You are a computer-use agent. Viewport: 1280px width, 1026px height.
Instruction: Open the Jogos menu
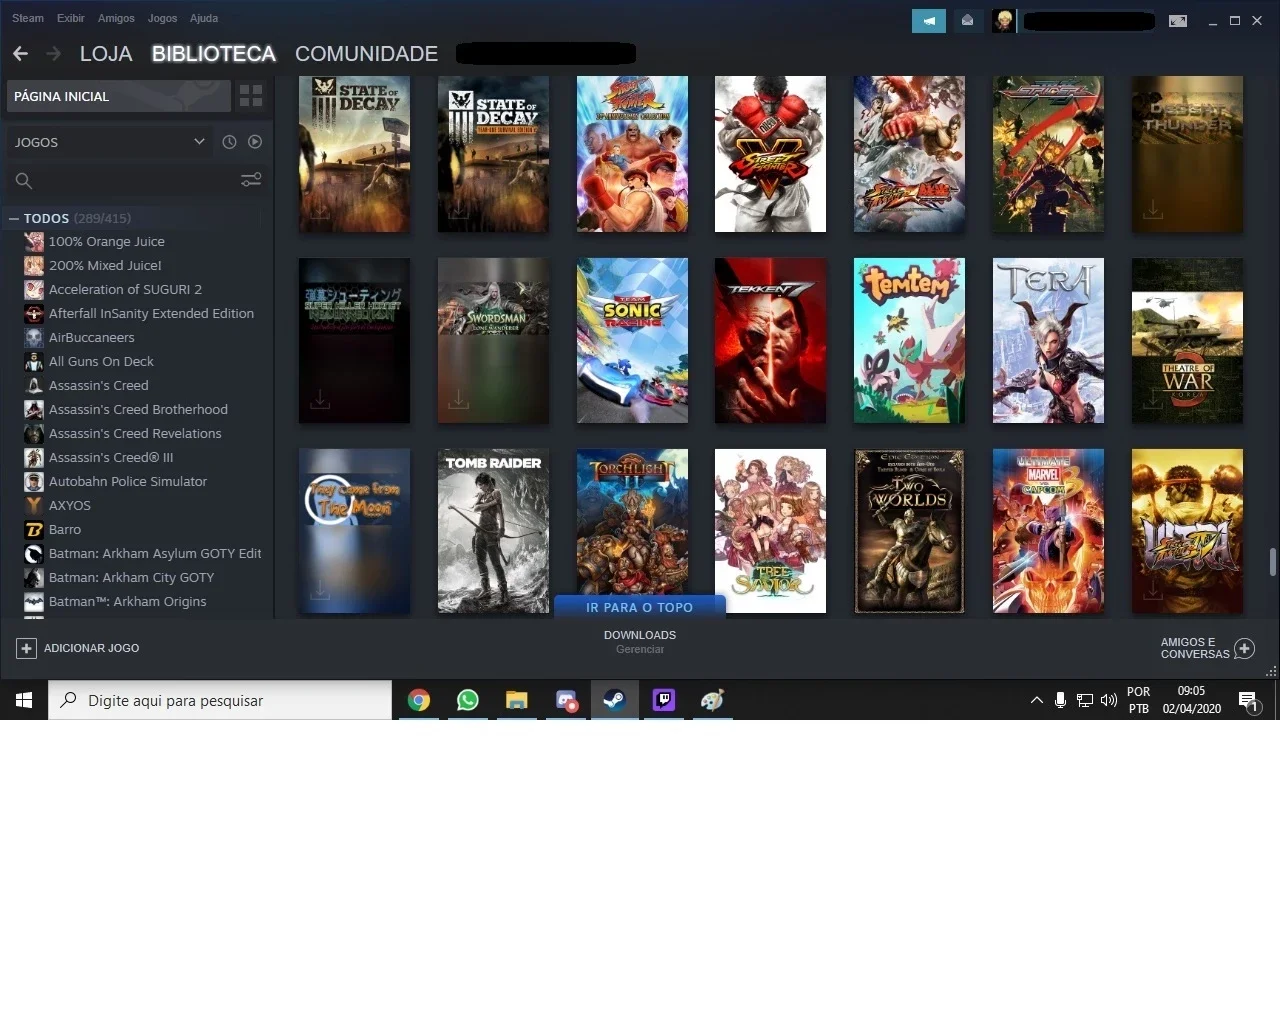(x=162, y=18)
